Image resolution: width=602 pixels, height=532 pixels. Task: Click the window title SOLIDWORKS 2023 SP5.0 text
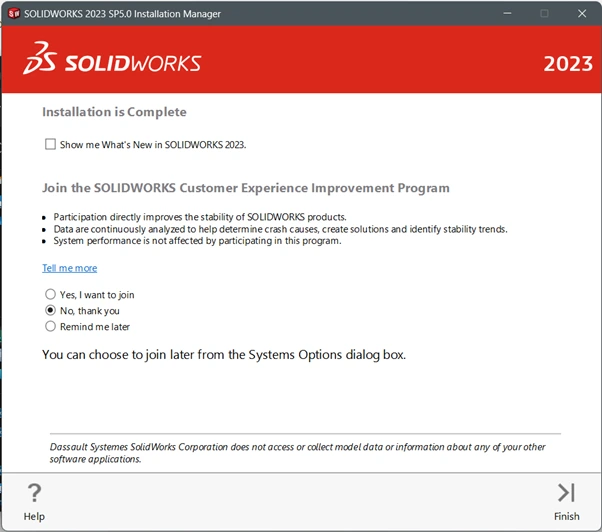coord(122,14)
